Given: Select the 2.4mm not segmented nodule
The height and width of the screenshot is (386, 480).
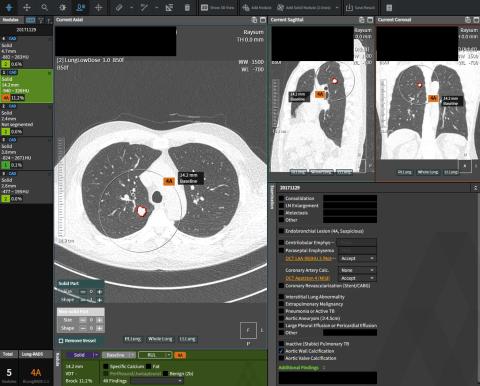Looking at the screenshot, I should point(26,119).
